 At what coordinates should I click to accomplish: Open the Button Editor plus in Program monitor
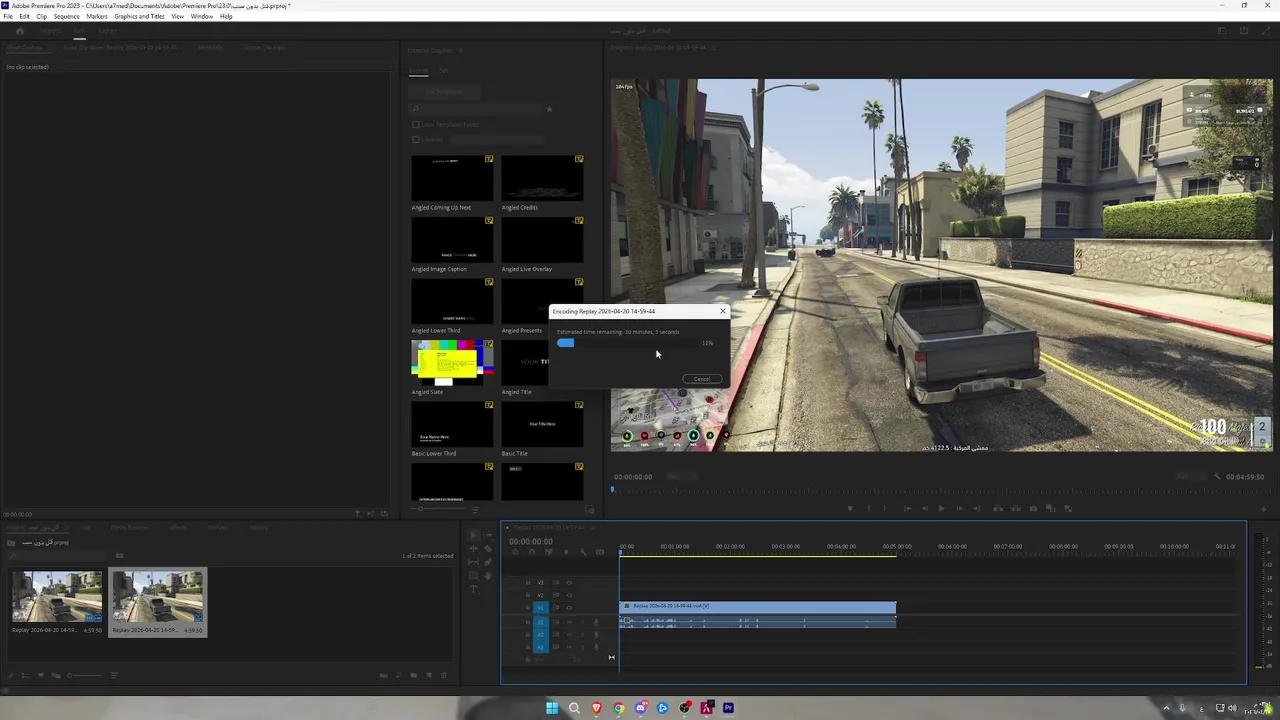(x=1263, y=509)
